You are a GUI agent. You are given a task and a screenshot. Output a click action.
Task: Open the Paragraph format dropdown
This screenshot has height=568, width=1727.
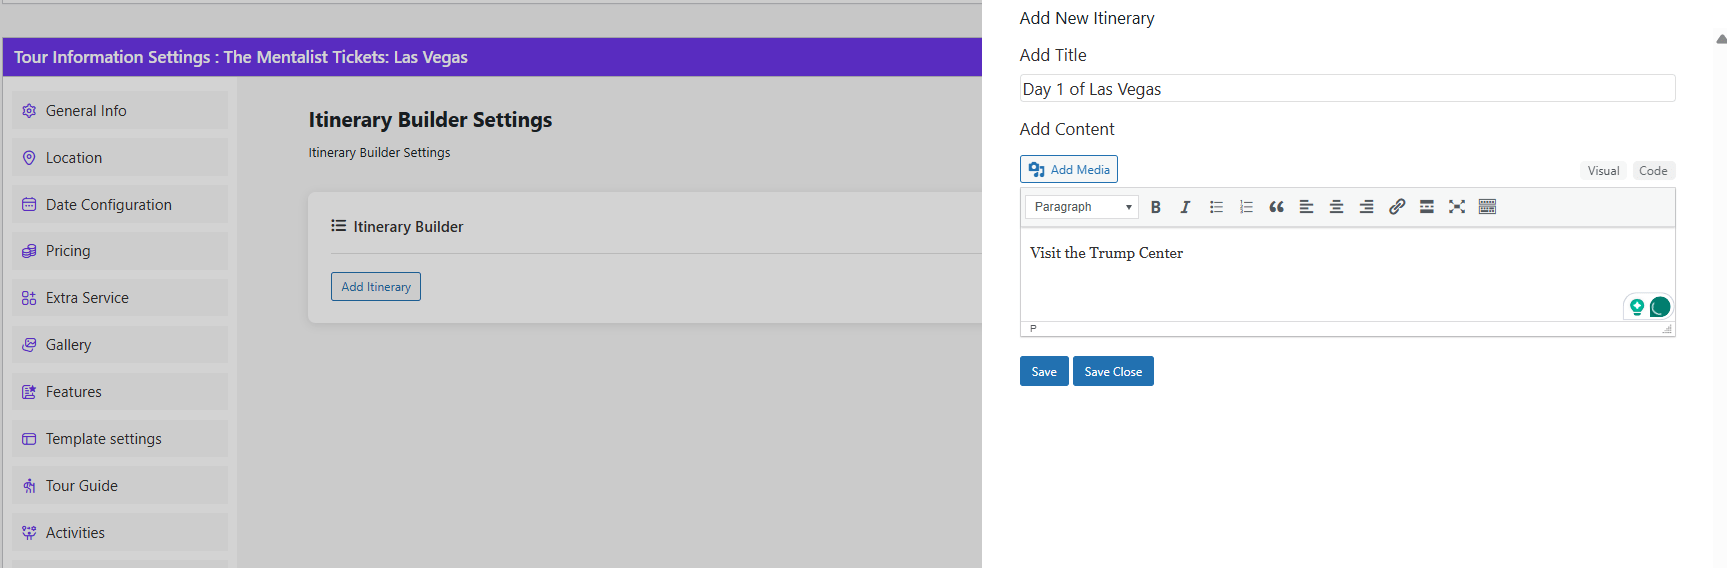click(x=1081, y=207)
